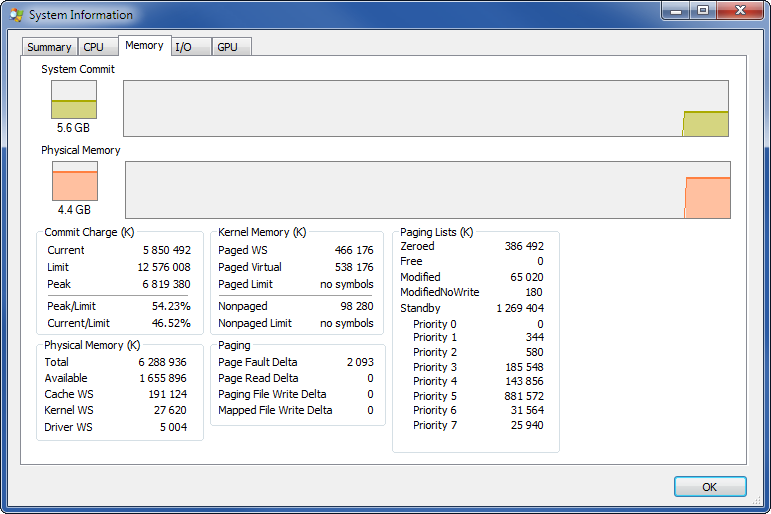771x514 pixels.
Task: Click the Physical Memory history graph
Action: click(x=427, y=190)
